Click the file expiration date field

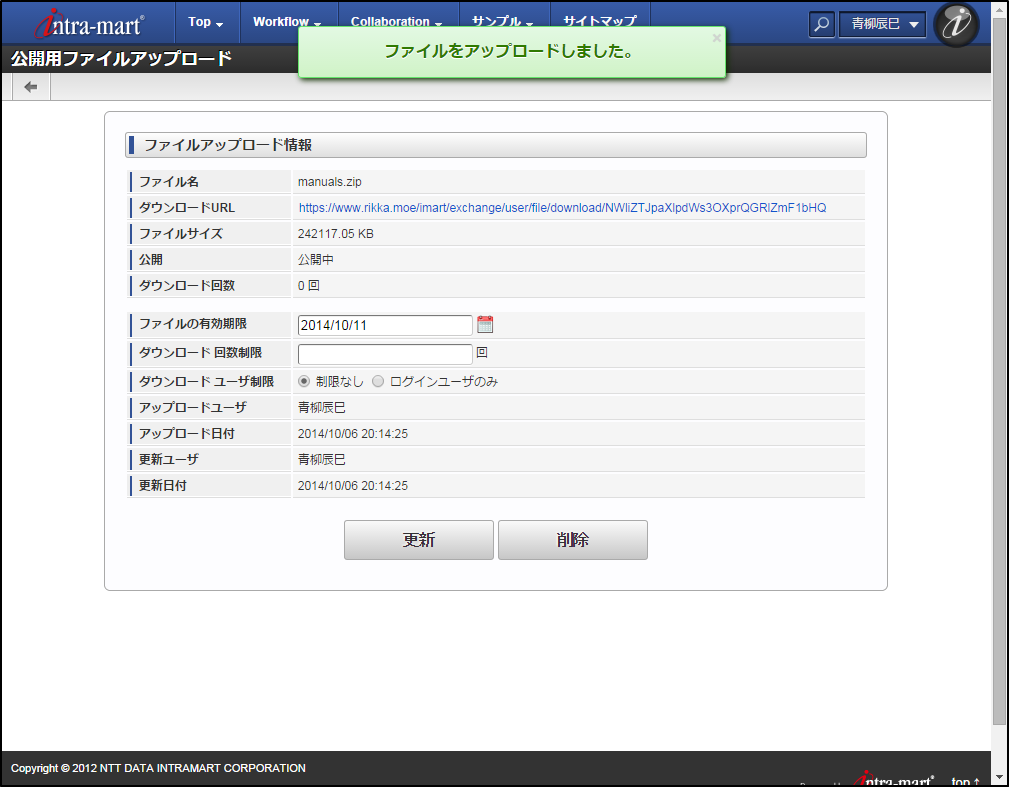click(x=385, y=325)
